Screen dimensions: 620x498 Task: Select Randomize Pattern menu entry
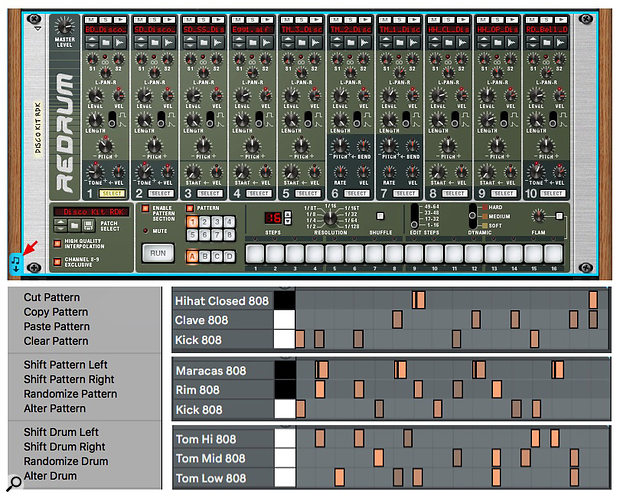click(70, 394)
